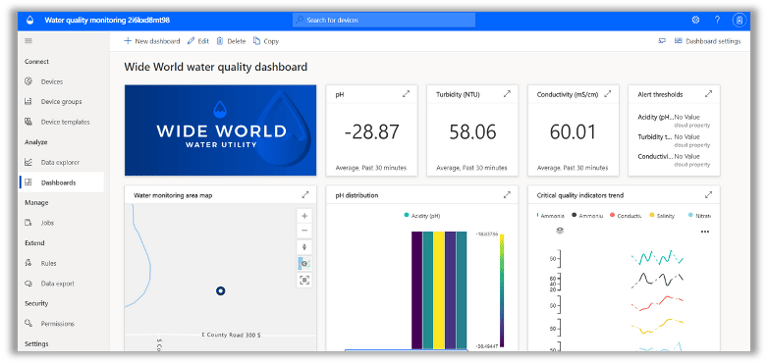Open the Permissions page
This screenshot has width=768, height=364.
point(57,323)
